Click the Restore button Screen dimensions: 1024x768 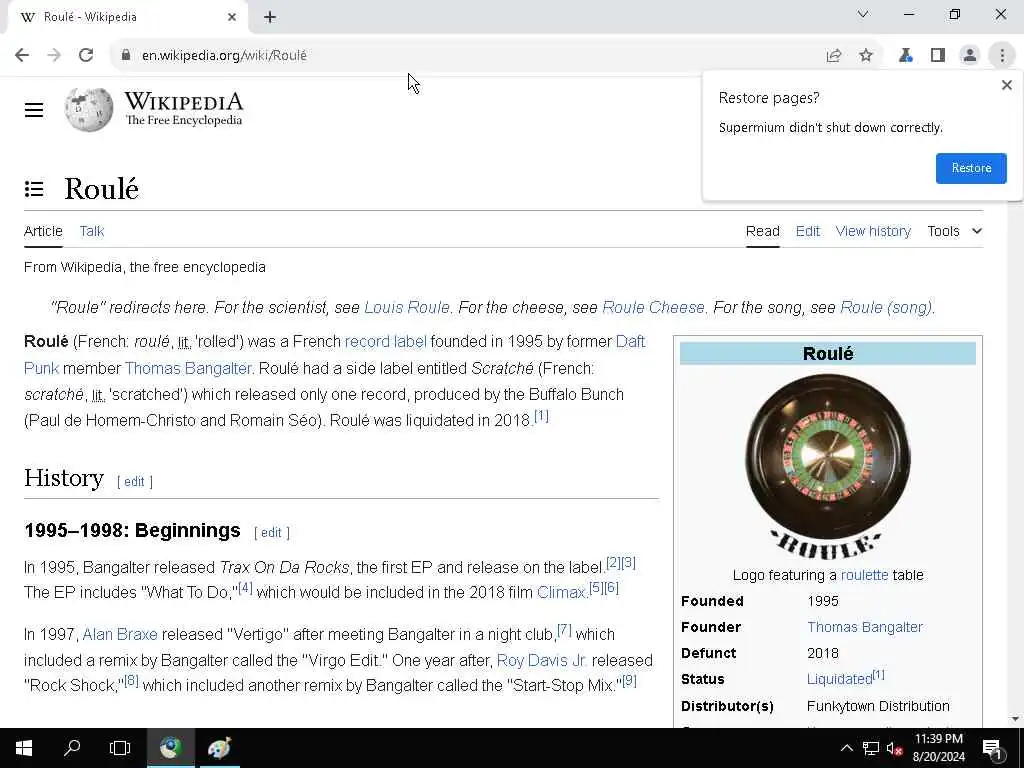[x=971, y=168]
